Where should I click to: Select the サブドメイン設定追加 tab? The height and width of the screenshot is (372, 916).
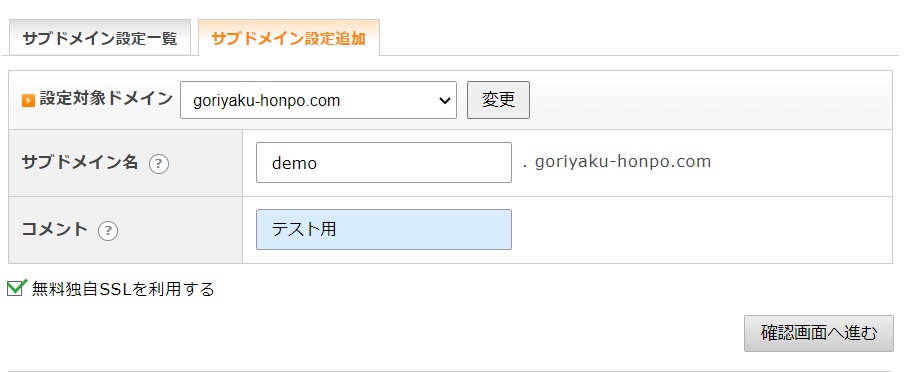[289, 39]
